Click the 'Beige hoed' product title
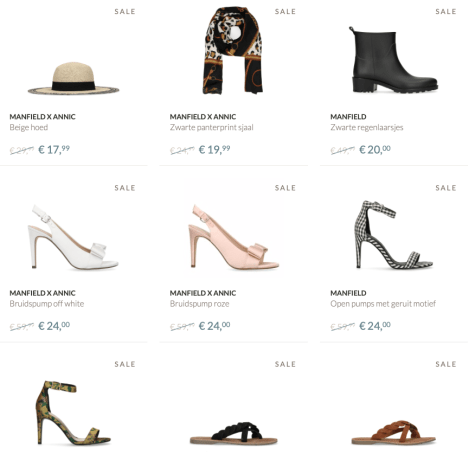The height and width of the screenshot is (466, 475). 29,127
